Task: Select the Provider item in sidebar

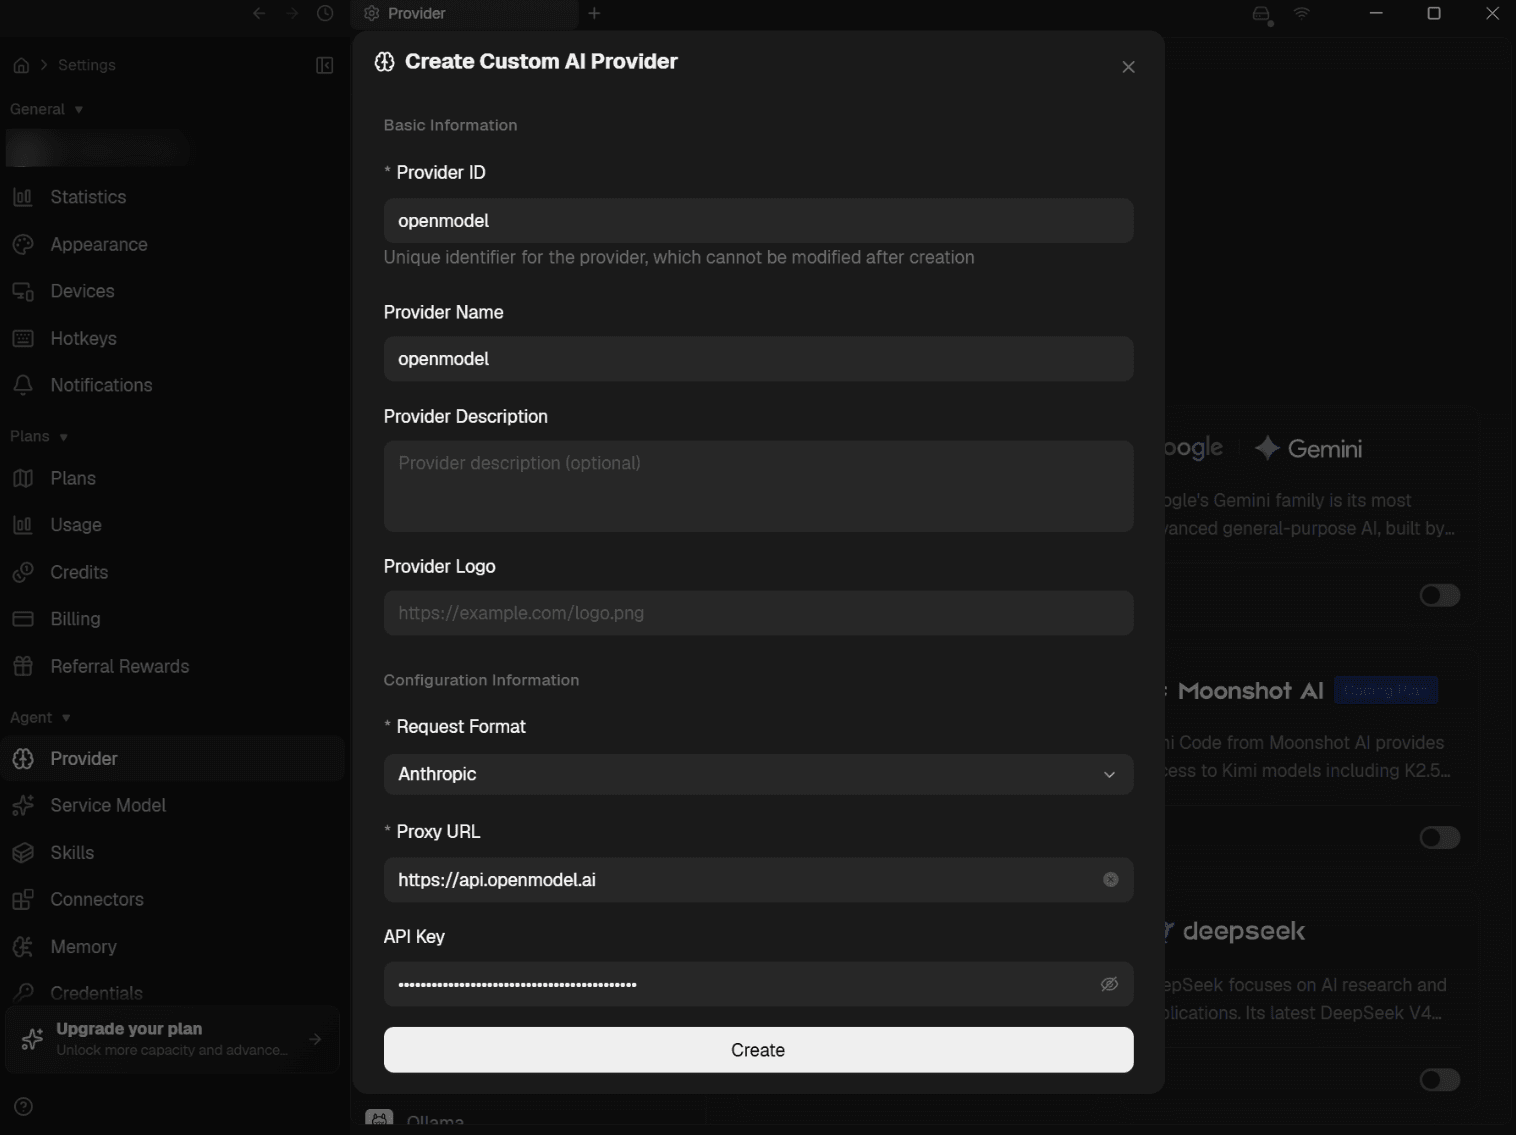Action: (x=172, y=758)
